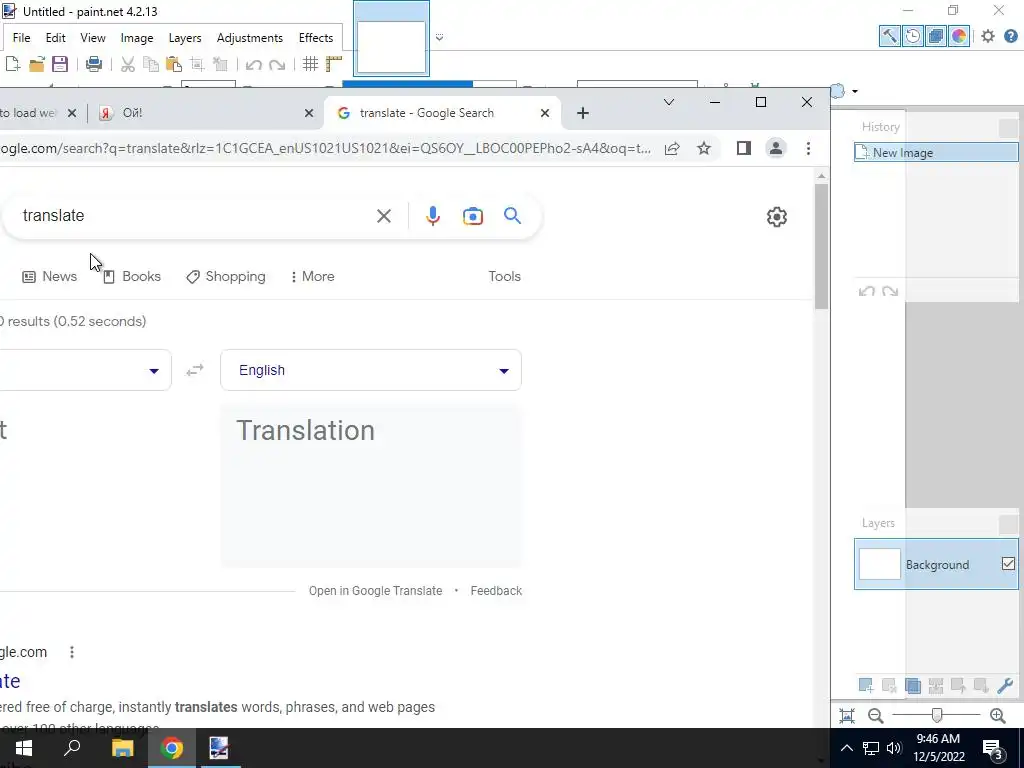Viewport: 1024px width, 768px height.
Task: Save the image with the floppy disk icon
Action: pos(60,64)
